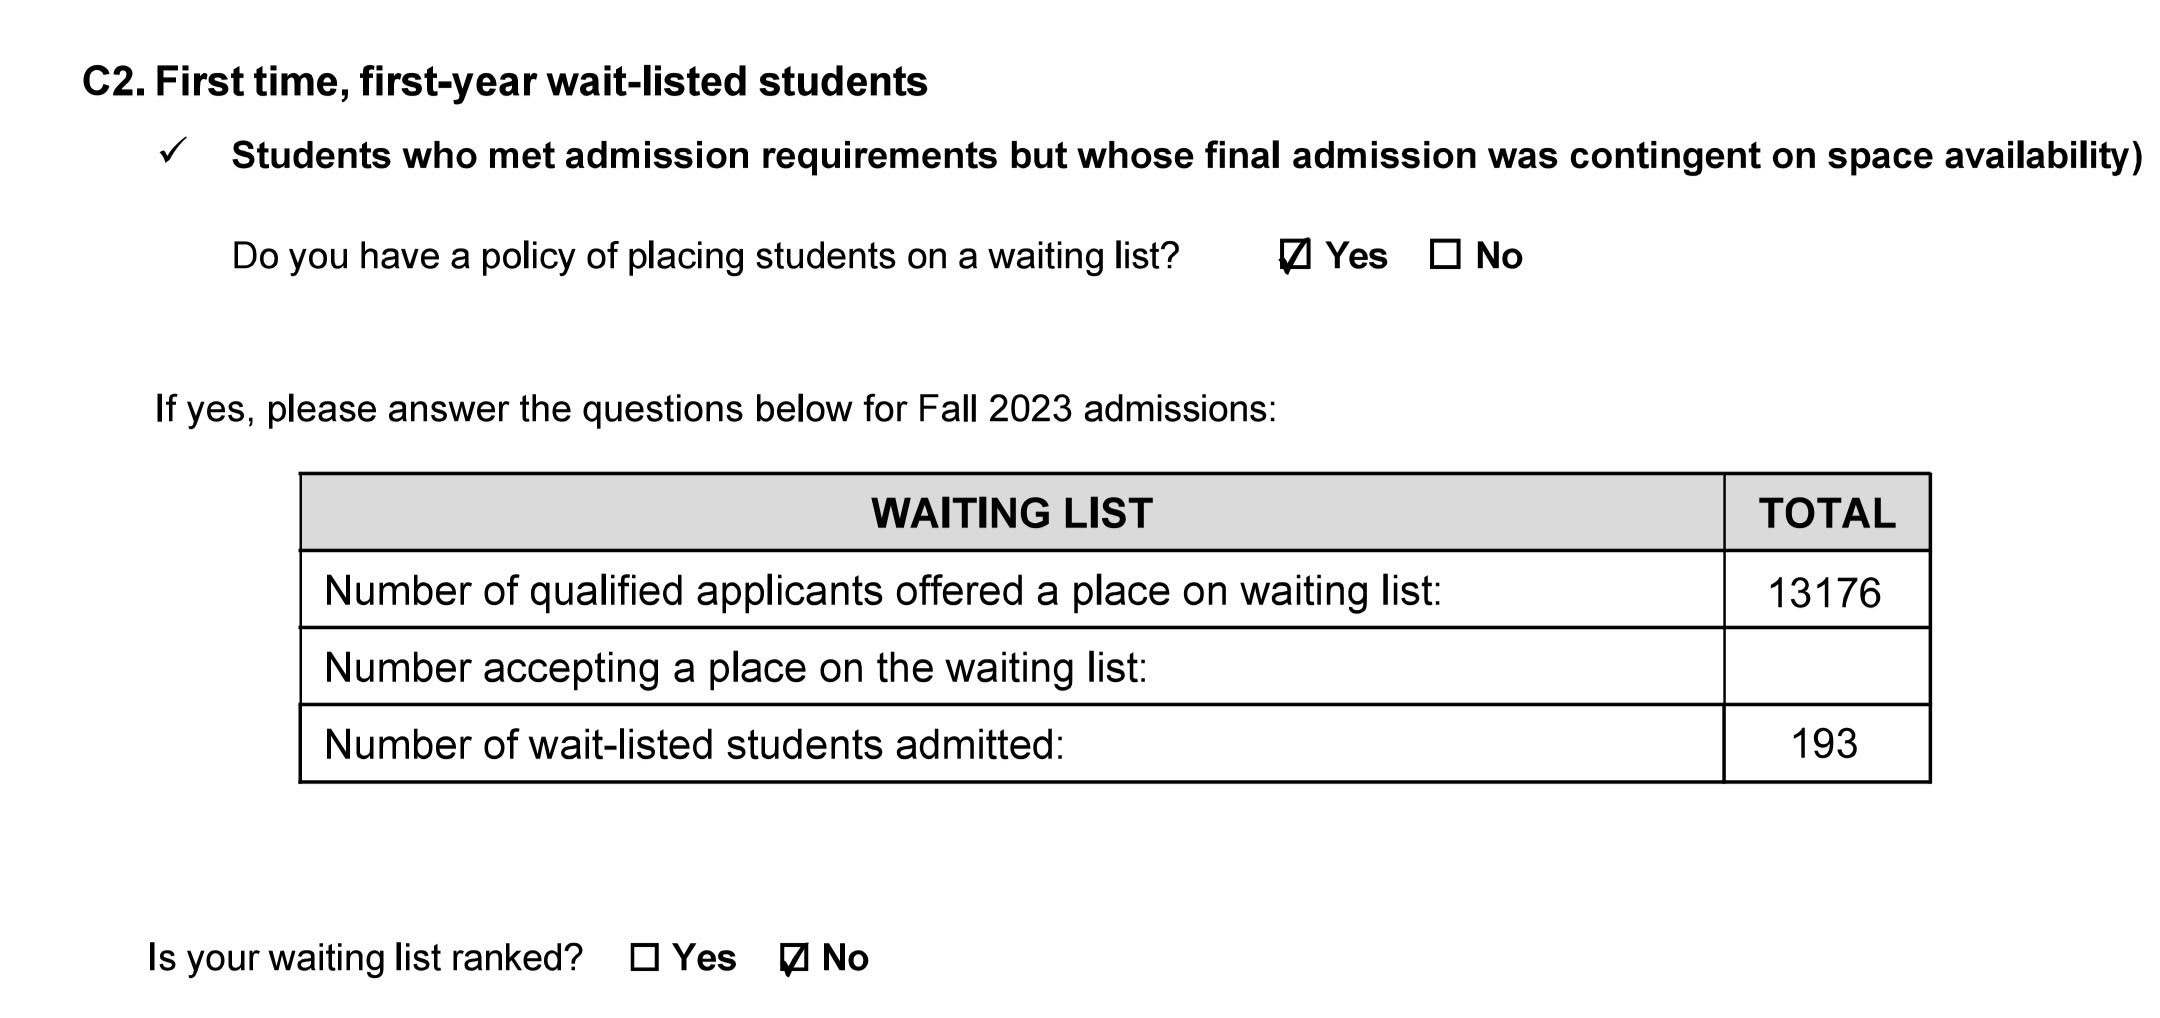Image resolution: width=2160 pixels, height=1018 pixels.
Task: Click the WAITING LIST column header
Action: 1011,513
